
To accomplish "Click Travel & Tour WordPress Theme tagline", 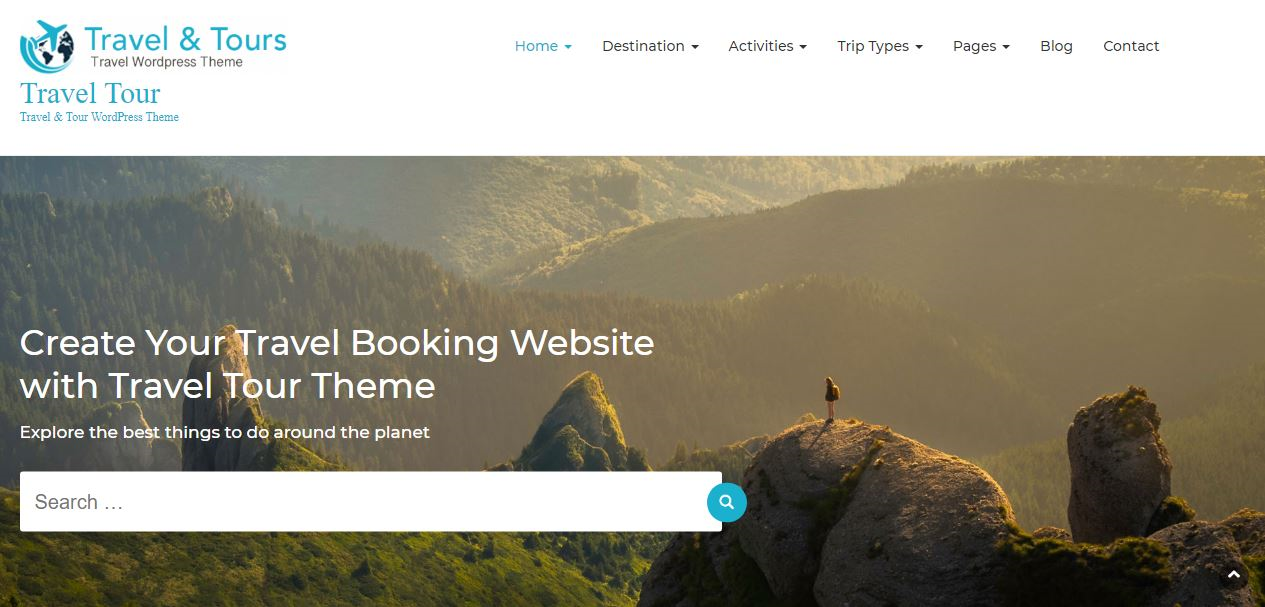I will (99, 117).
